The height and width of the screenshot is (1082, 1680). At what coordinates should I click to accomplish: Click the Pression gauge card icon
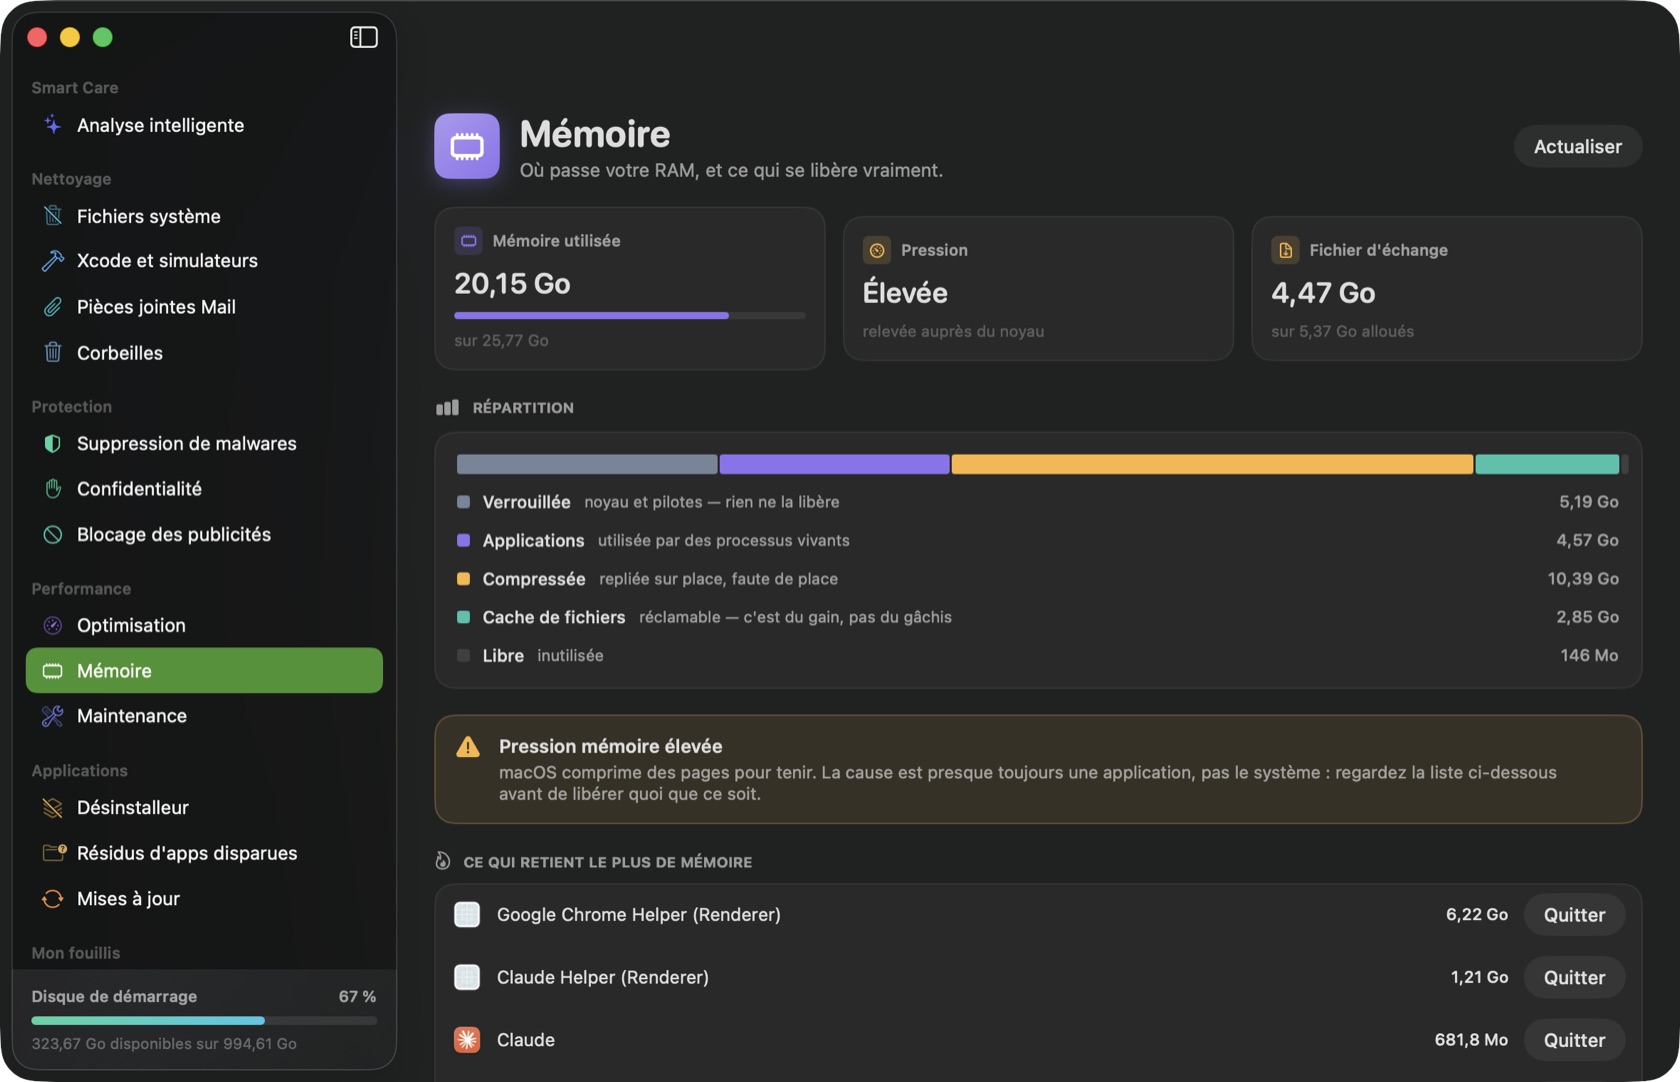[x=877, y=250]
